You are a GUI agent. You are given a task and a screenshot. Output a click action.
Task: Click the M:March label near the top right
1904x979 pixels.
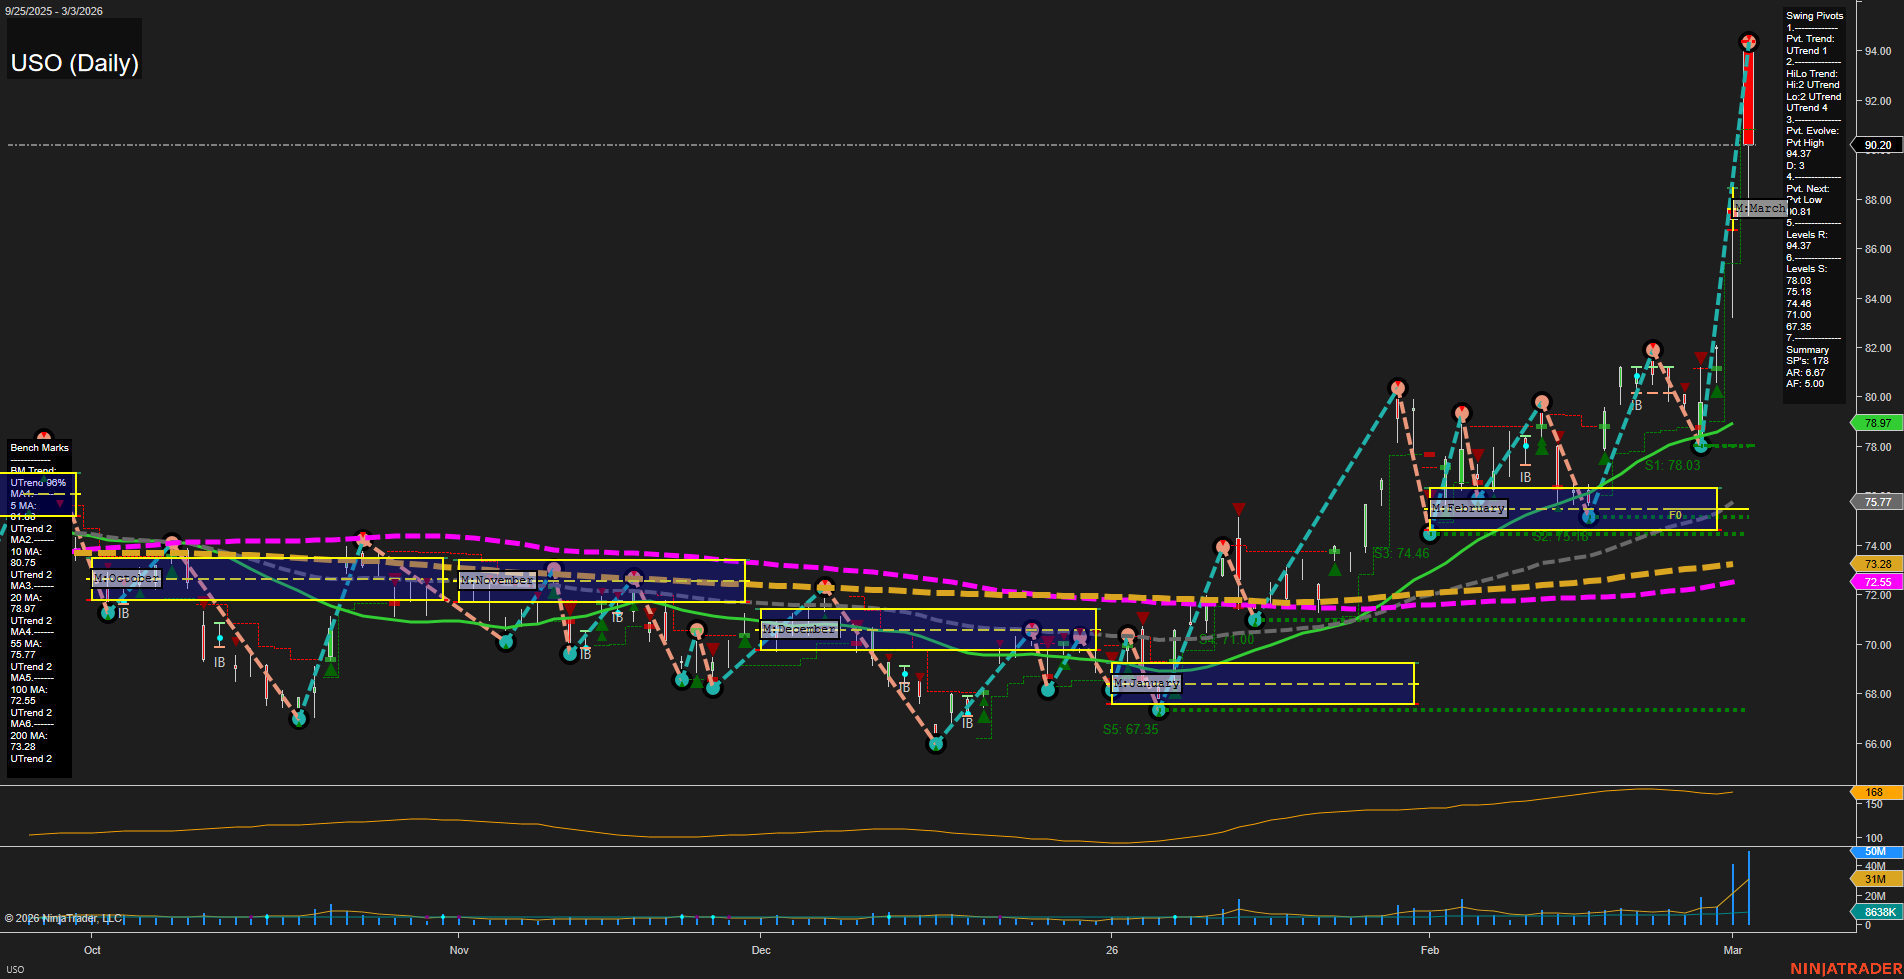tap(1760, 208)
